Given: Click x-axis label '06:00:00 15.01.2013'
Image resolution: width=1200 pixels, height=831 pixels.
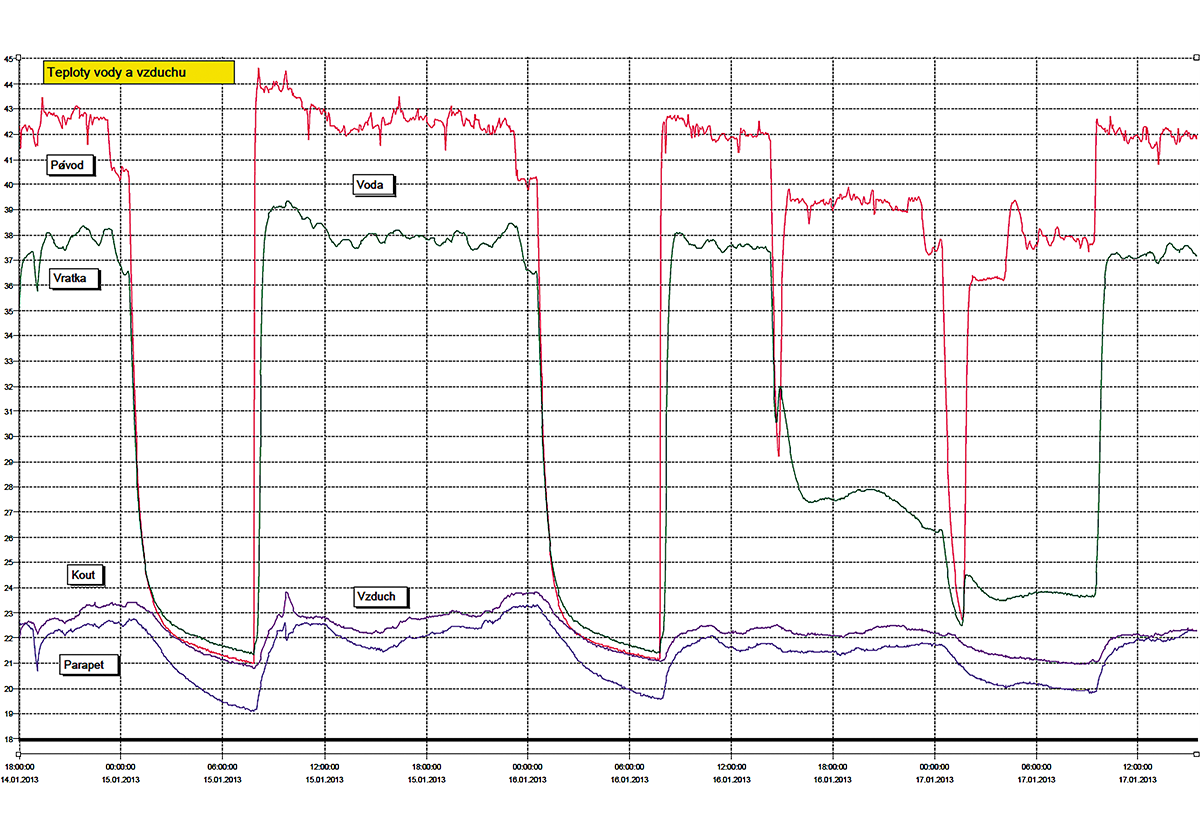Looking at the screenshot, I should click(x=222, y=771).
